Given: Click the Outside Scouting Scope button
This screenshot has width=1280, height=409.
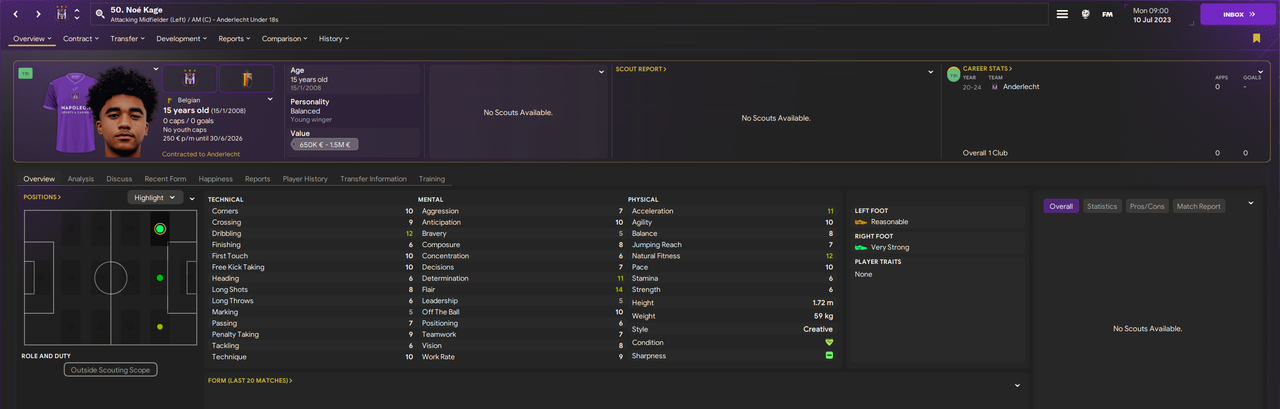Looking at the screenshot, I should coord(110,370).
